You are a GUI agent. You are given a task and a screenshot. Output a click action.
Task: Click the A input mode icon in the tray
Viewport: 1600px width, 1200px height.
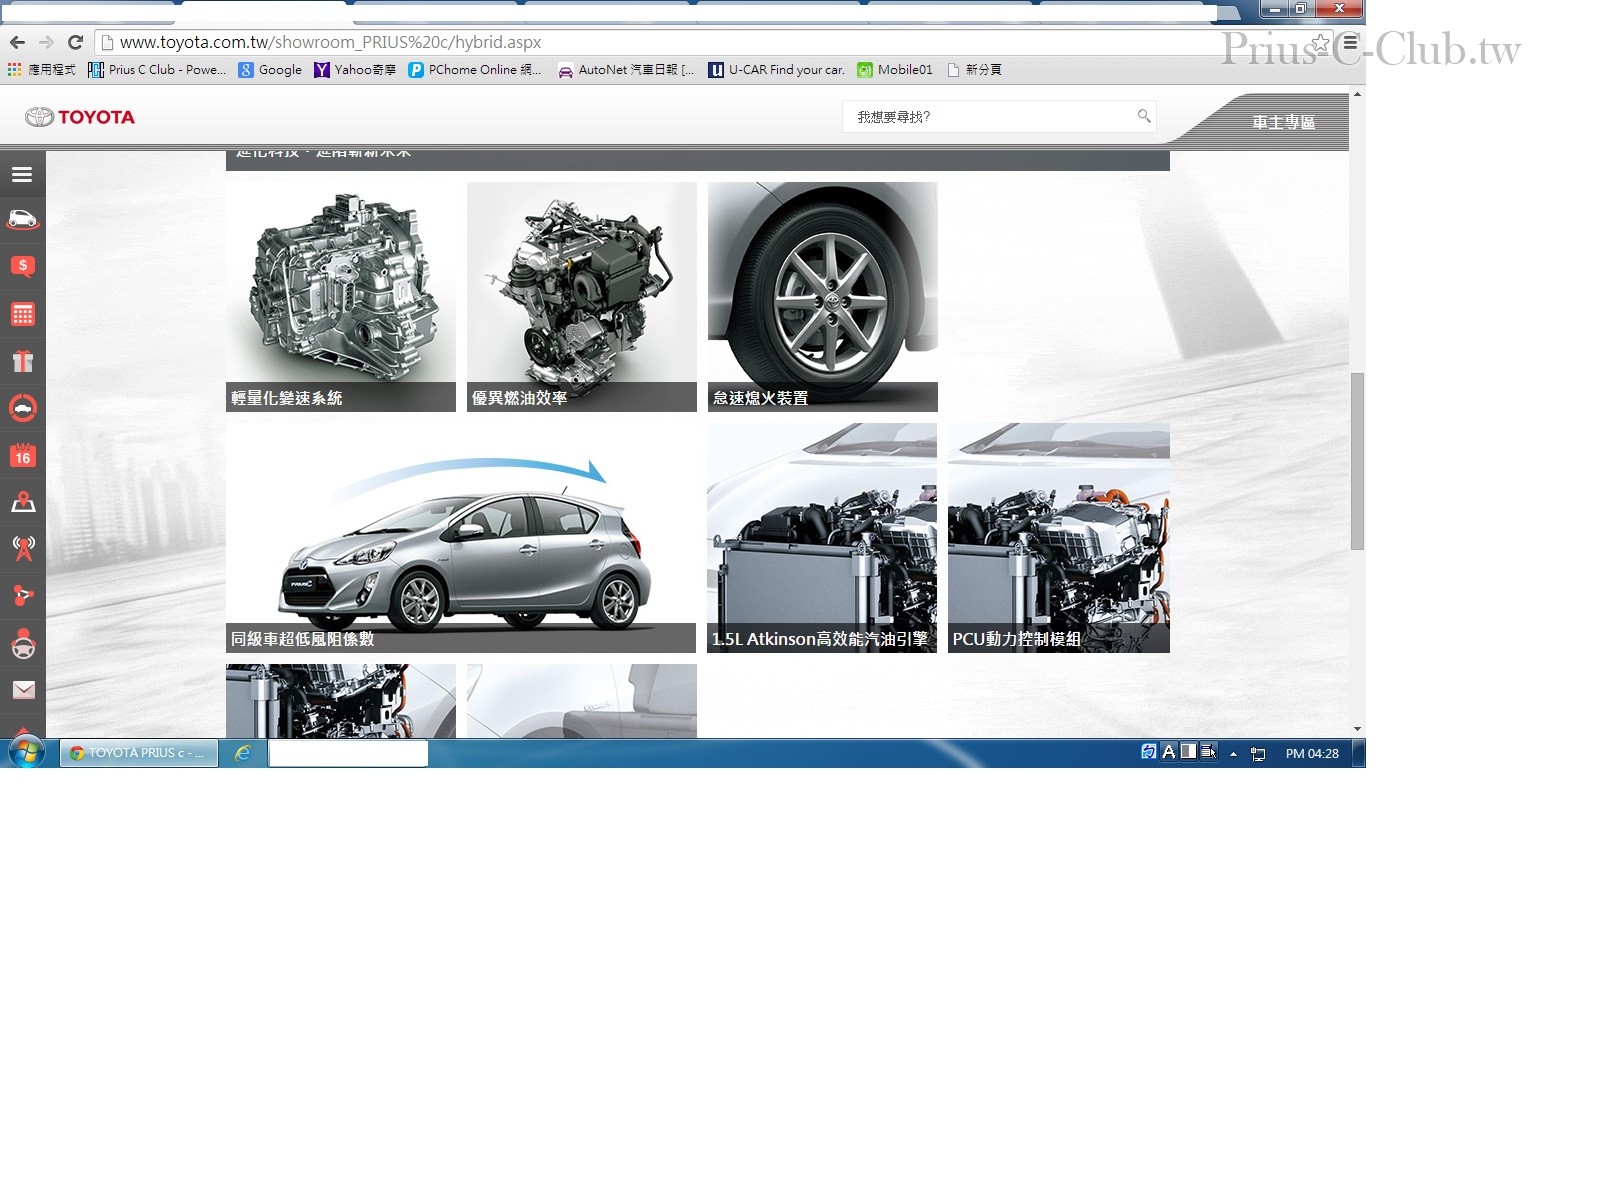(1168, 751)
